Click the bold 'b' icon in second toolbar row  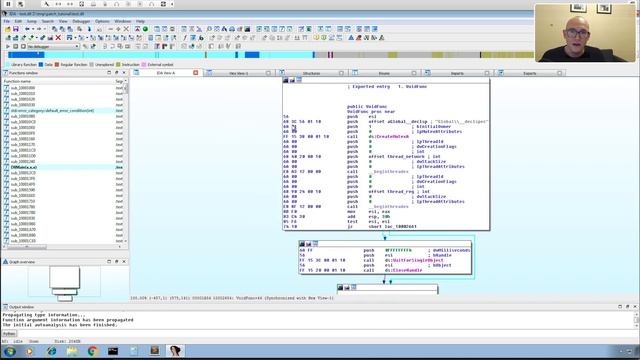point(201,38)
